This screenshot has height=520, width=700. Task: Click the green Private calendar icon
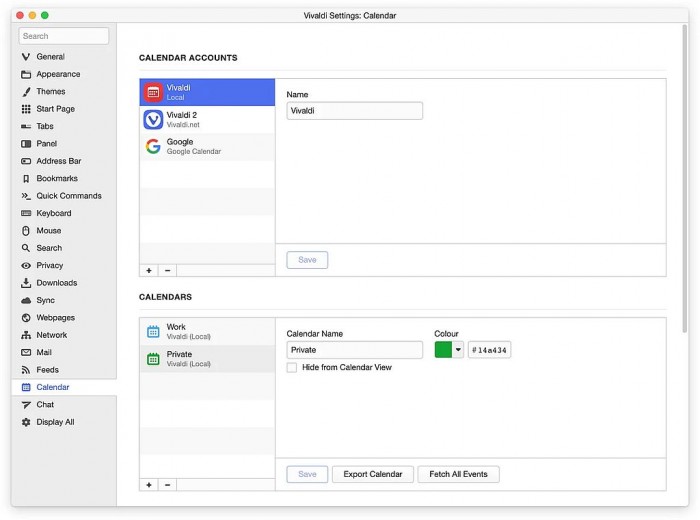(x=153, y=359)
